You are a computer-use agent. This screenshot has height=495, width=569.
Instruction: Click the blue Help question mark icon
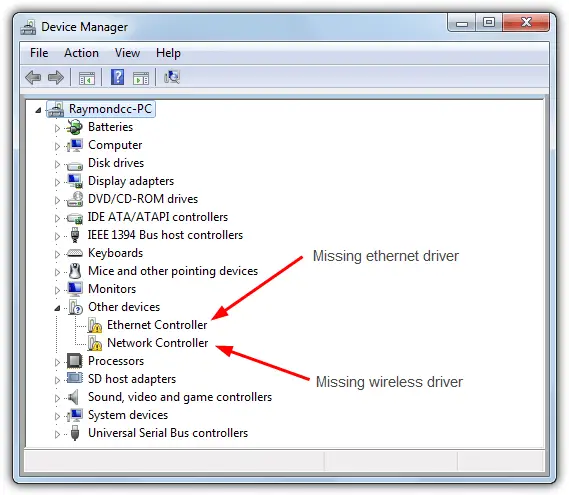tap(117, 77)
